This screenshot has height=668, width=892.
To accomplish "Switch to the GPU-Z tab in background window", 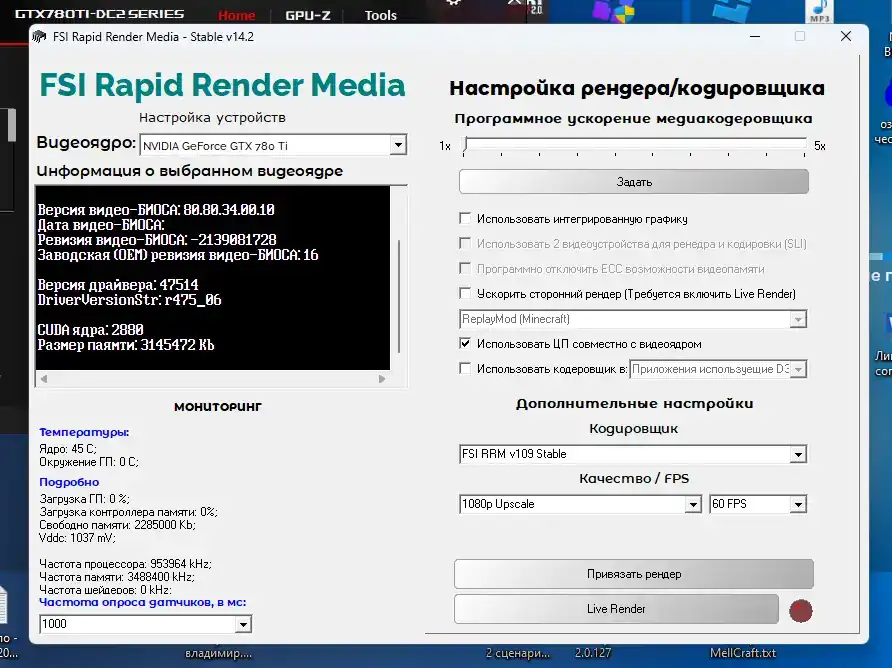I will pos(308,15).
